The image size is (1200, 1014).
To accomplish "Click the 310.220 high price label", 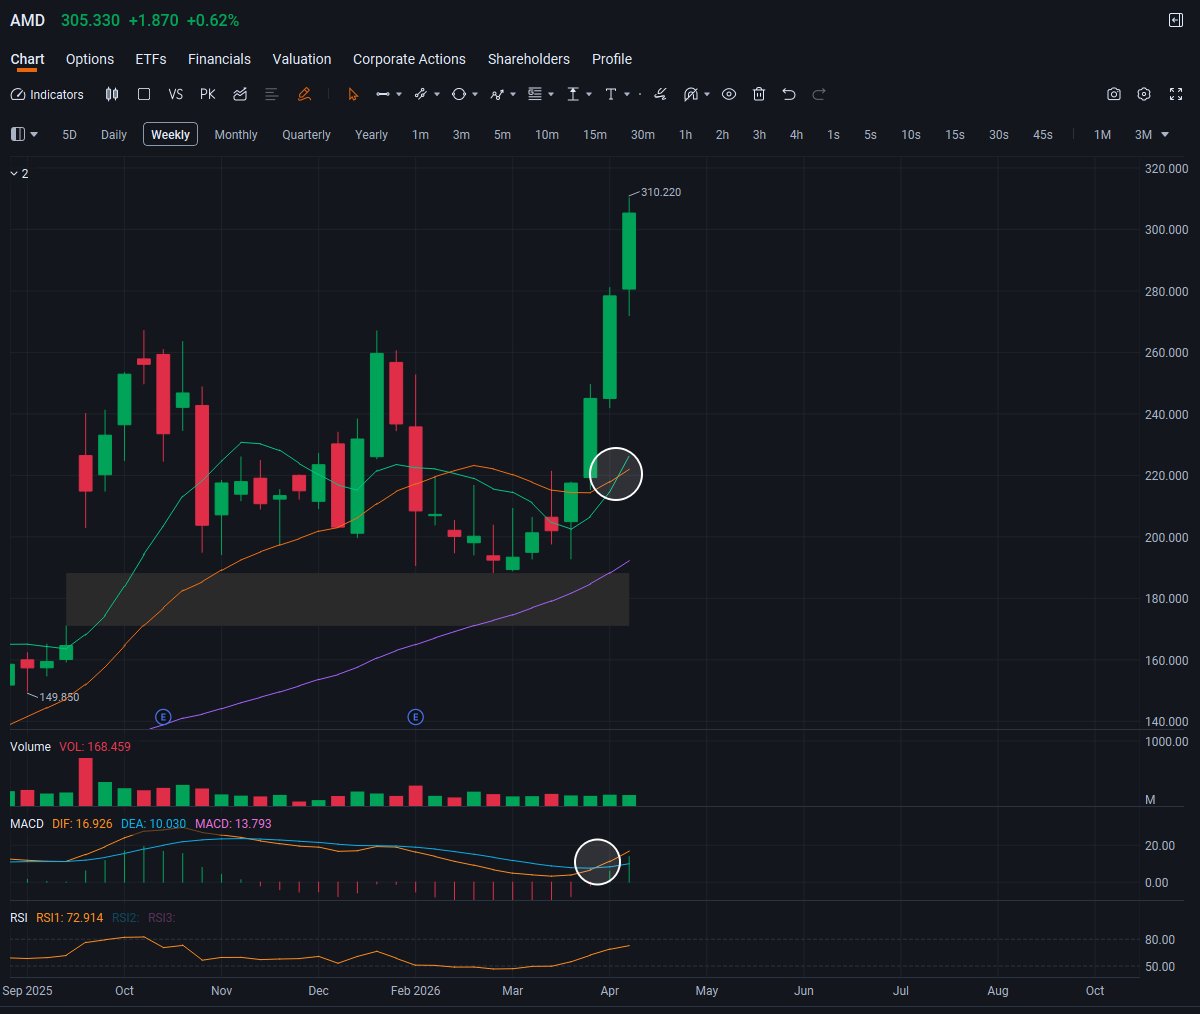I will coord(661,192).
